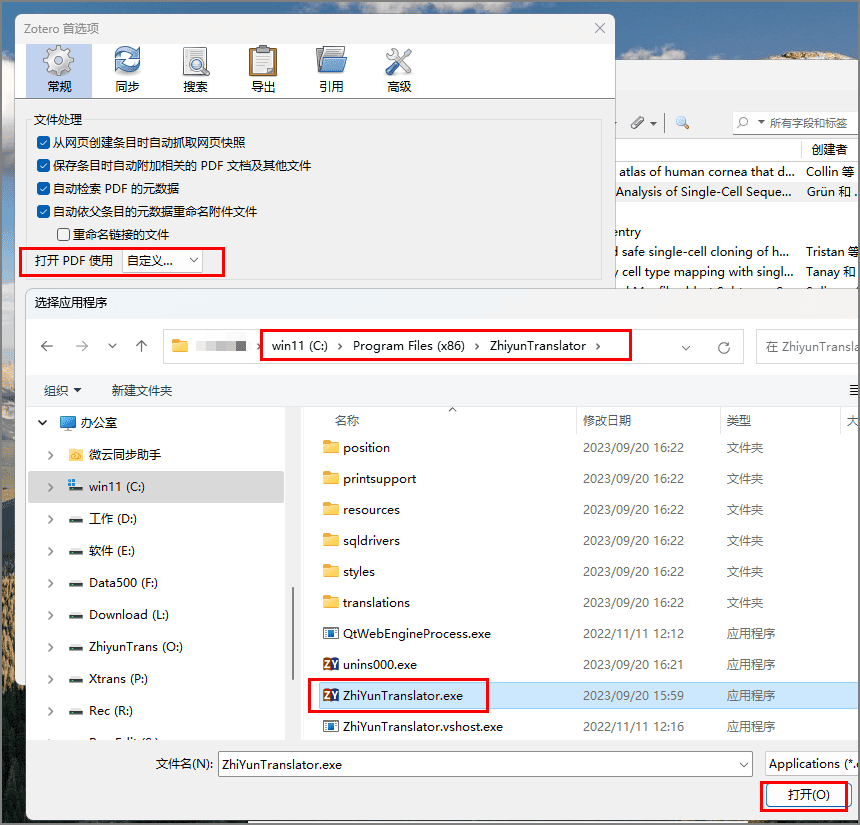Viewport: 860px width, 825px height.
Task: Open the 高级 (Advanced) preferences pane
Action: pos(399,69)
